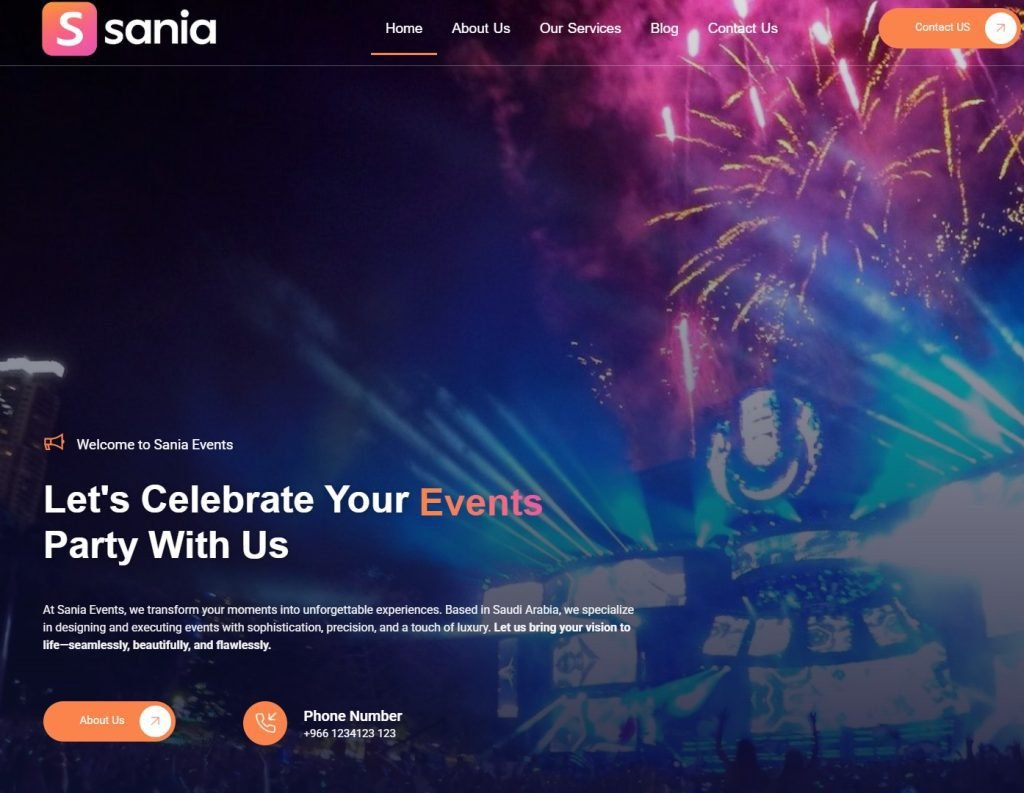Visit the Blog page link

(664, 29)
